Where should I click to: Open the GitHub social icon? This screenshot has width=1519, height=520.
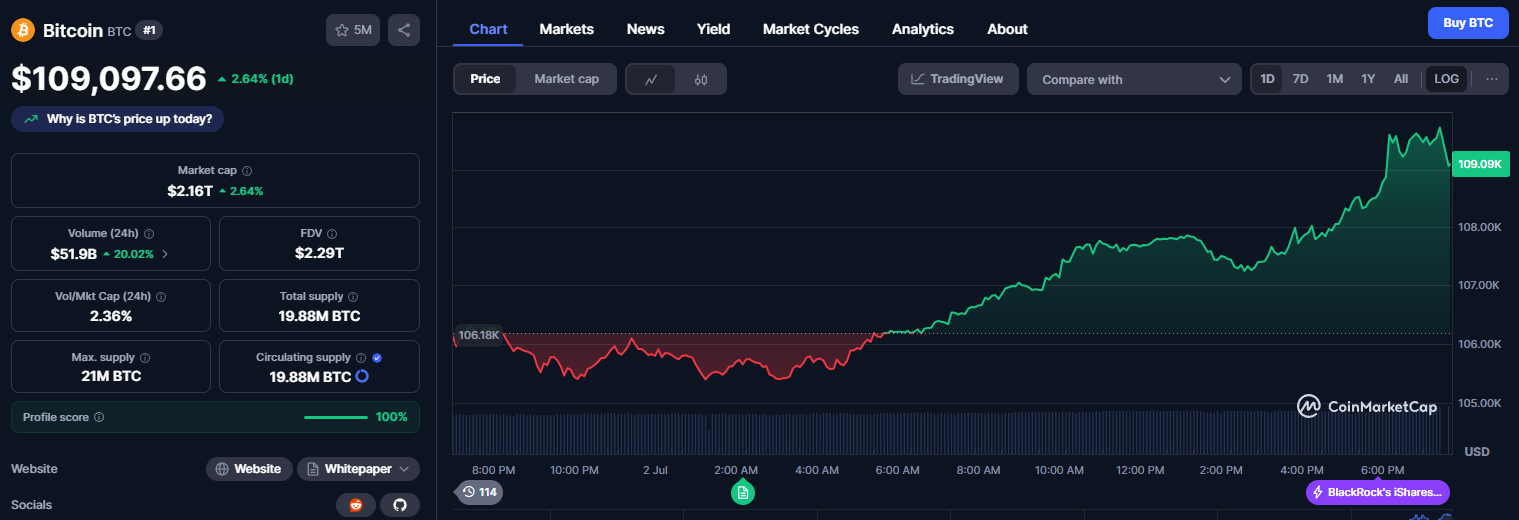(400, 505)
